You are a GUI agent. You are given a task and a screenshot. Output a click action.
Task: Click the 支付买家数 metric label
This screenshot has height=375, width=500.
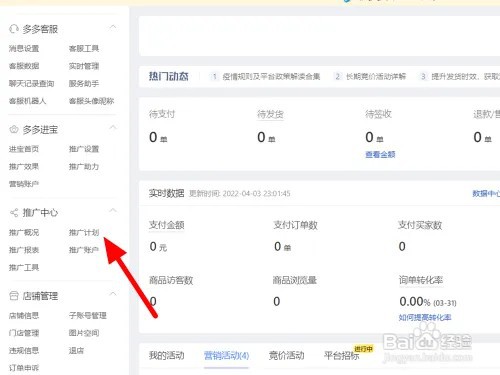coord(420,225)
